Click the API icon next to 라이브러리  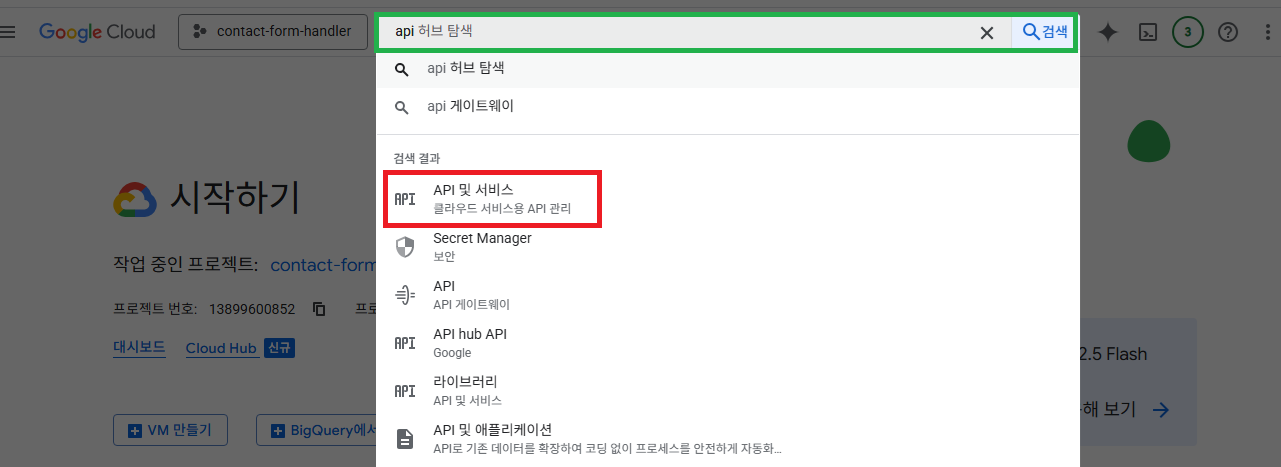(x=405, y=390)
